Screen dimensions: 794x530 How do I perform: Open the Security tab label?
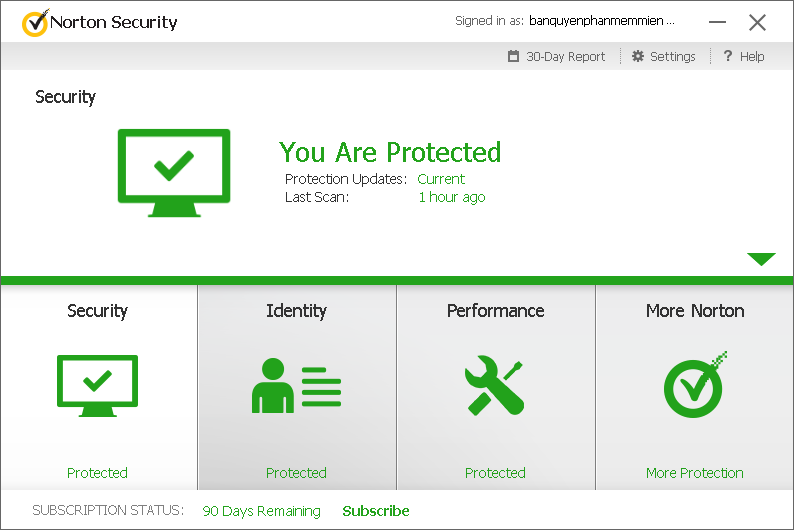pyautogui.click(x=97, y=311)
